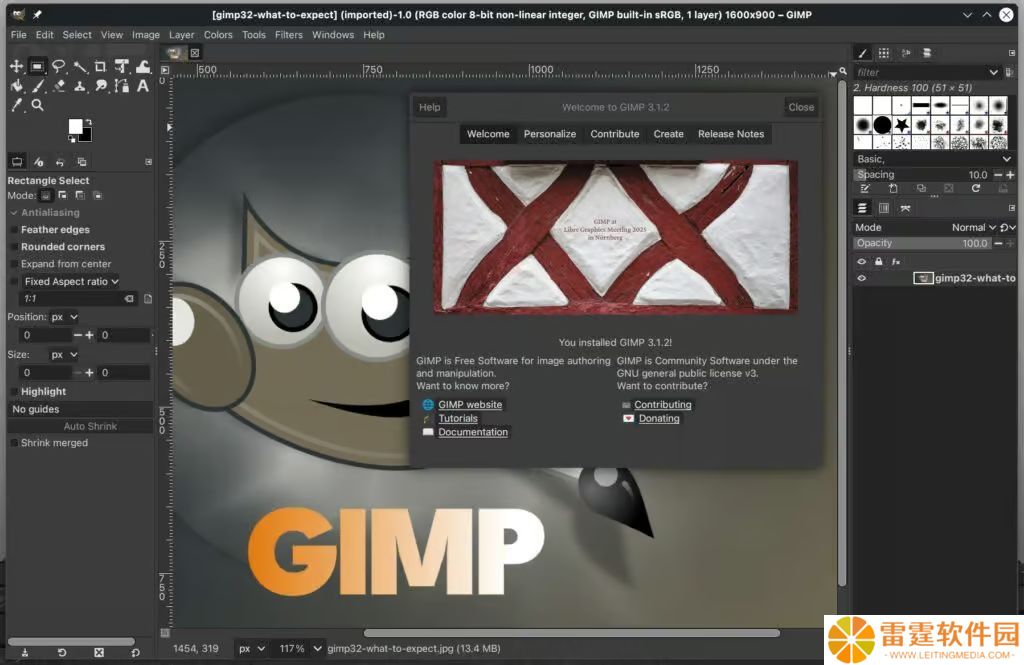
Task: Hide the gimp32-what-to layer eye icon
Action: (861, 278)
